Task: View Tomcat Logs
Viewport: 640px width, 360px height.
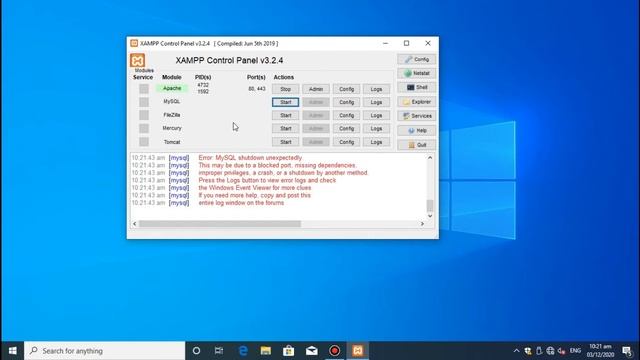Action: point(376,142)
